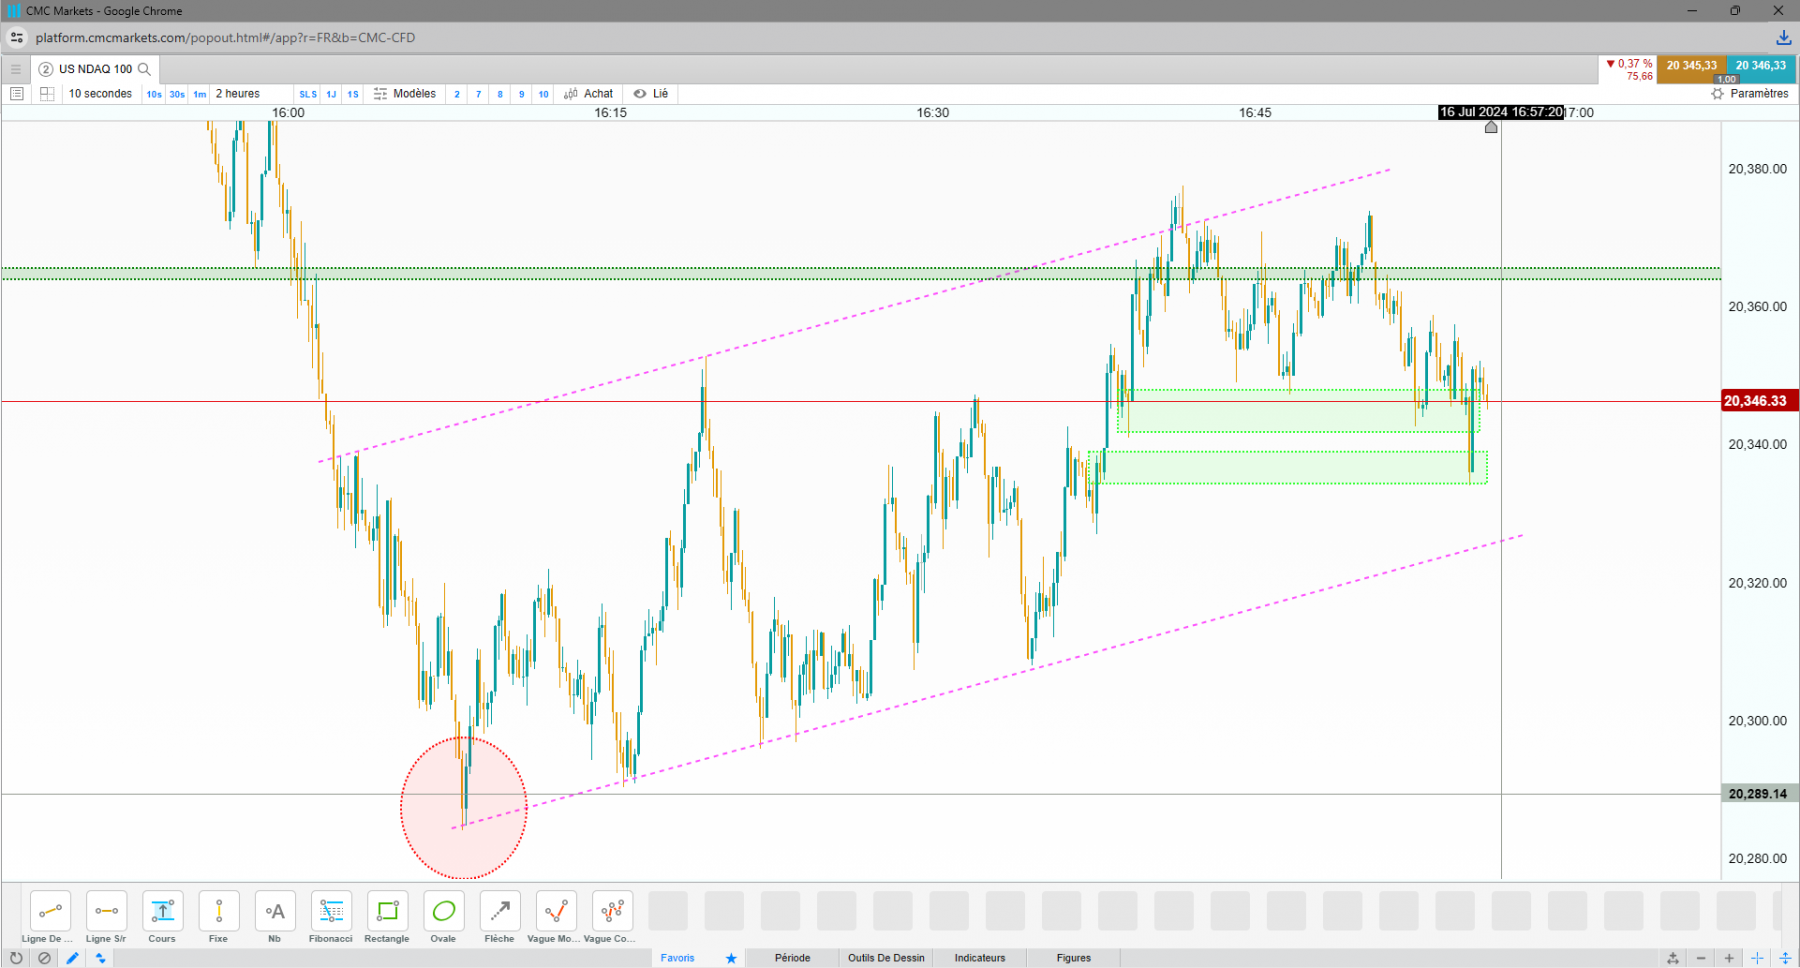
Task: Pick the Ovale shape tool
Action: coord(443,917)
